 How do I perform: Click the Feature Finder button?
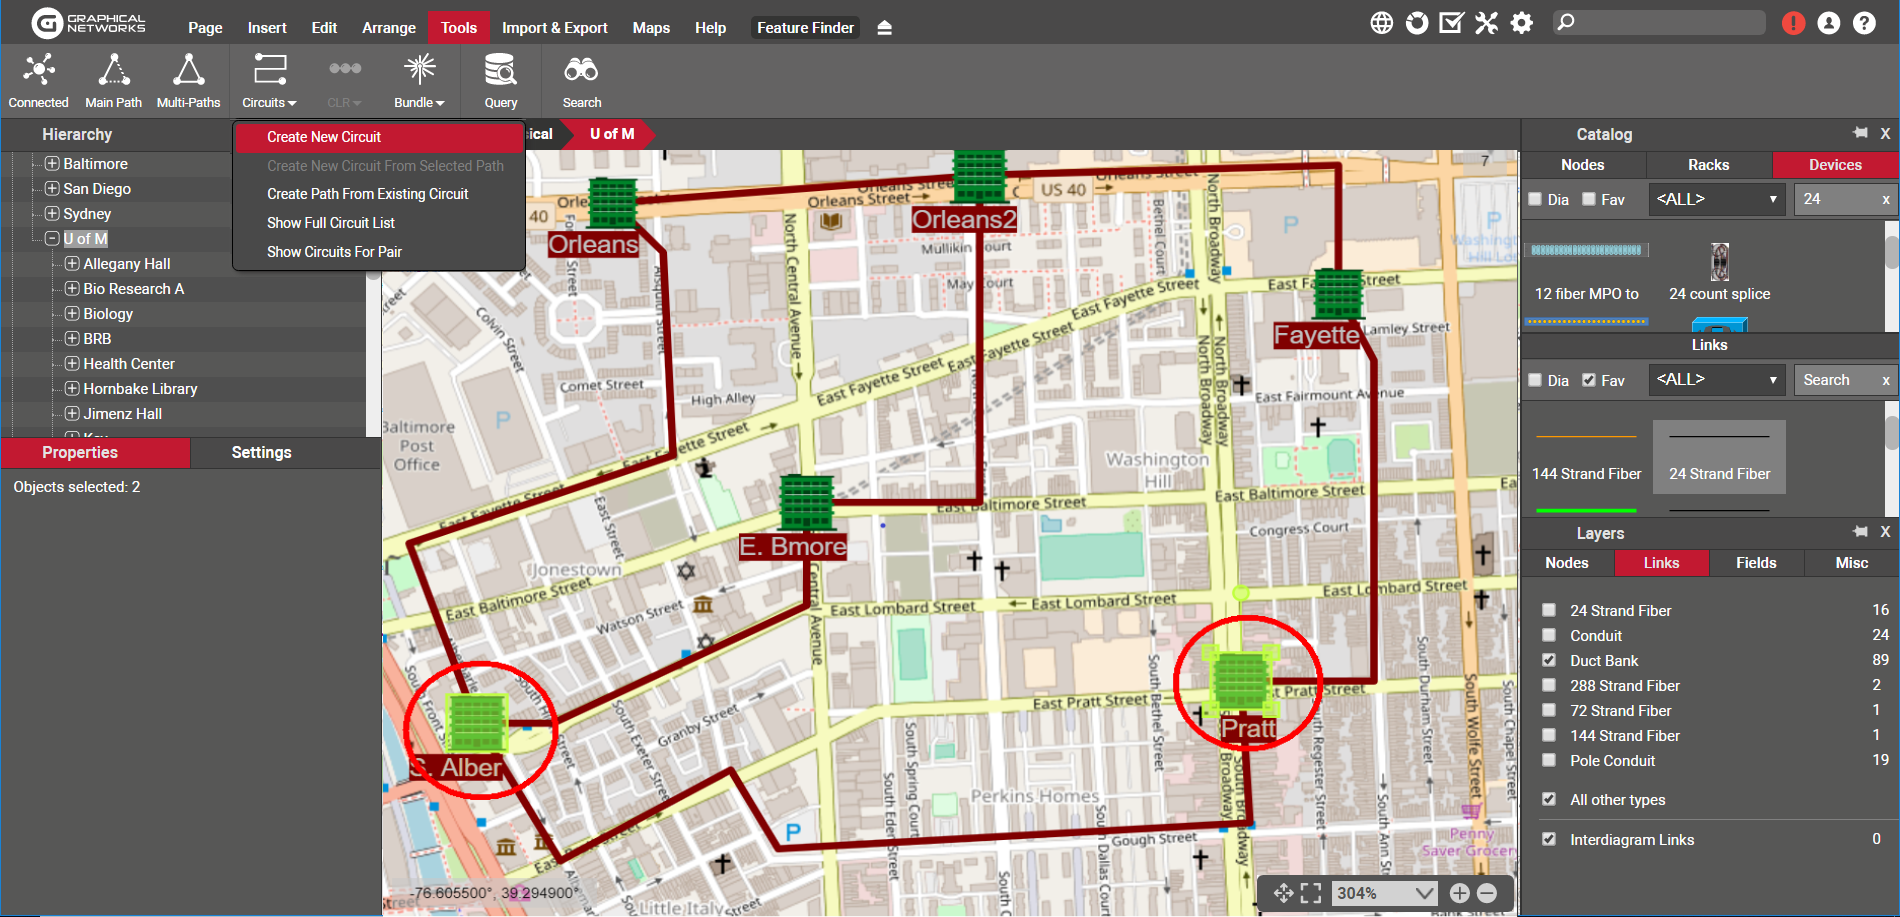[805, 28]
